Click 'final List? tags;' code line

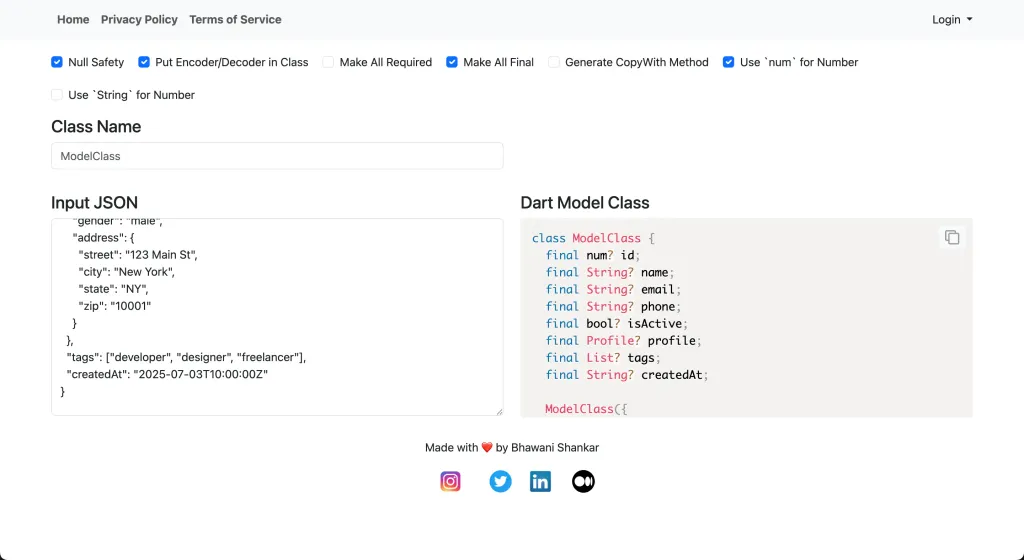[x=603, y=357]
